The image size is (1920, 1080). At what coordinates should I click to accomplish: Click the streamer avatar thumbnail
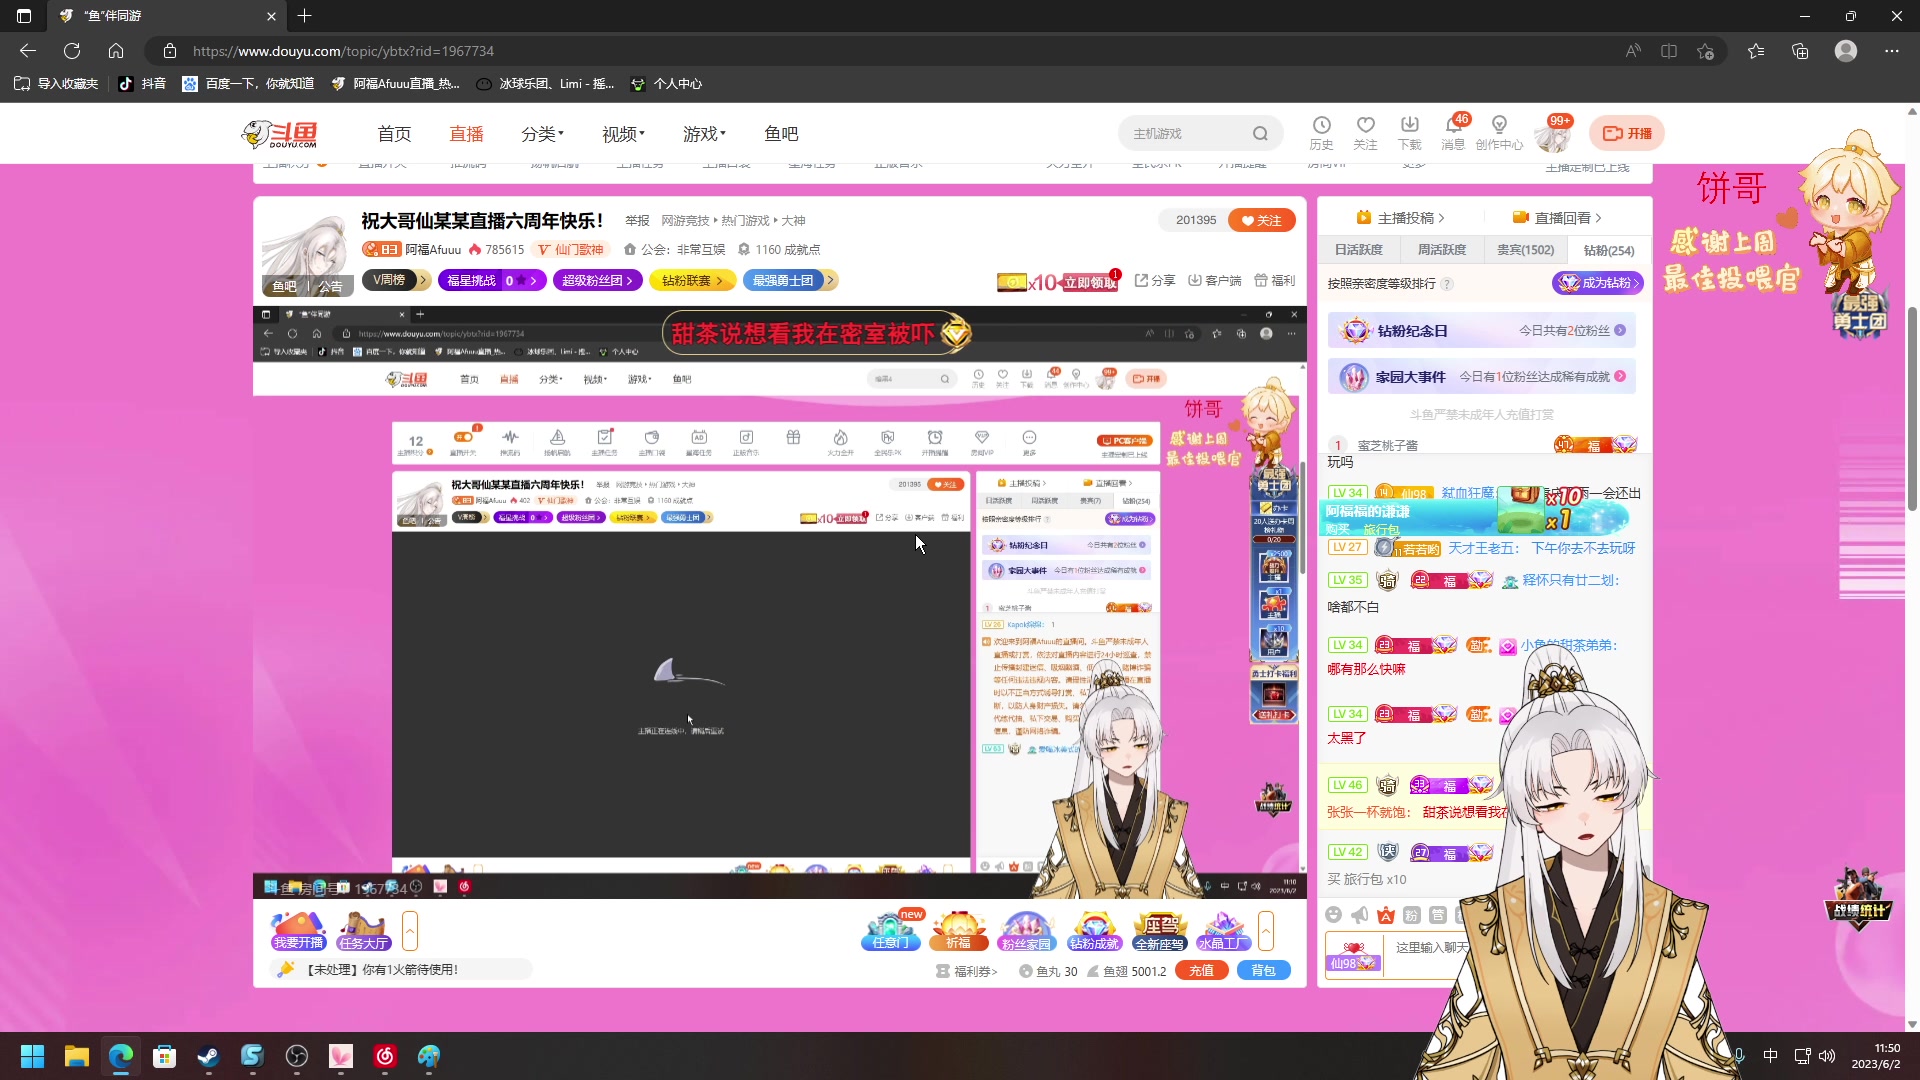[x=307, y=256]
